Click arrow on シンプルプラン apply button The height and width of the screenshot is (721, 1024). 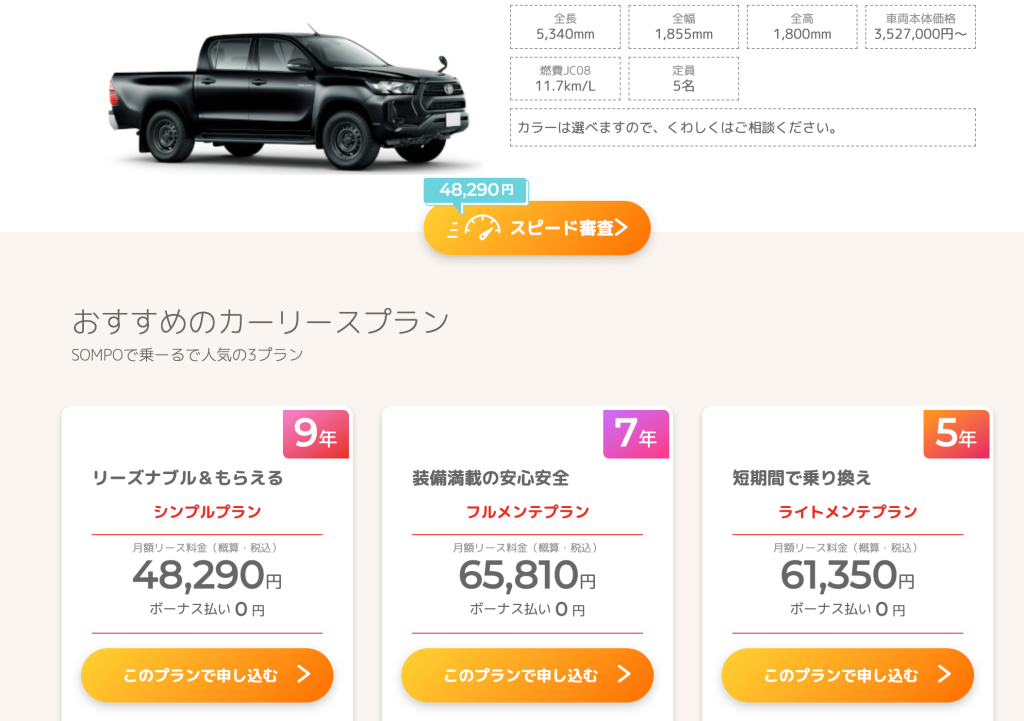[x=304, y=675]
